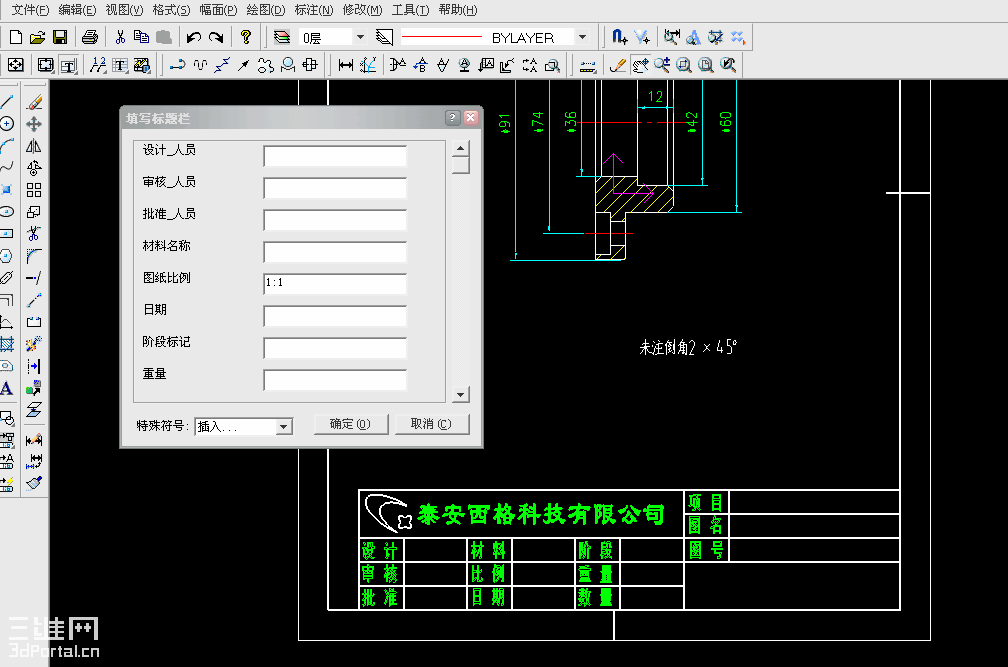This screenshot has width=1008, height=667.
Task: Select the Circle drawing tool
Action: [6, 124]
